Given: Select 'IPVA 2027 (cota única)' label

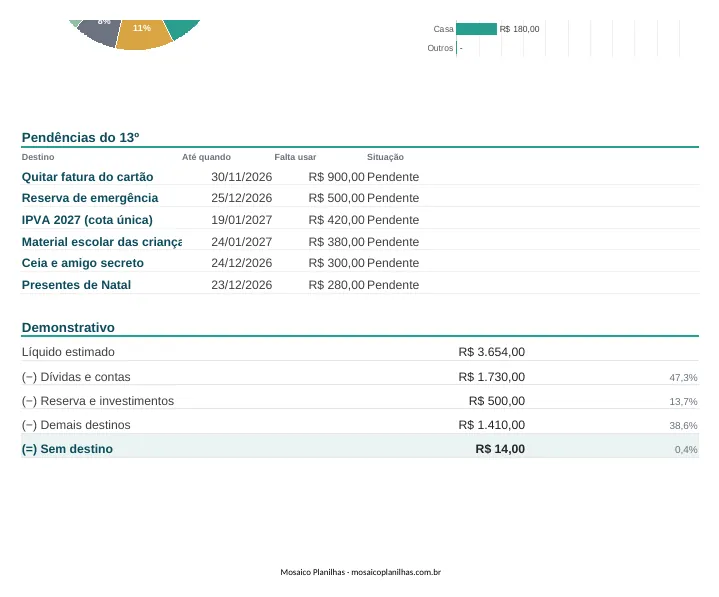Looking at the screenshot, I should coord(87,220).
